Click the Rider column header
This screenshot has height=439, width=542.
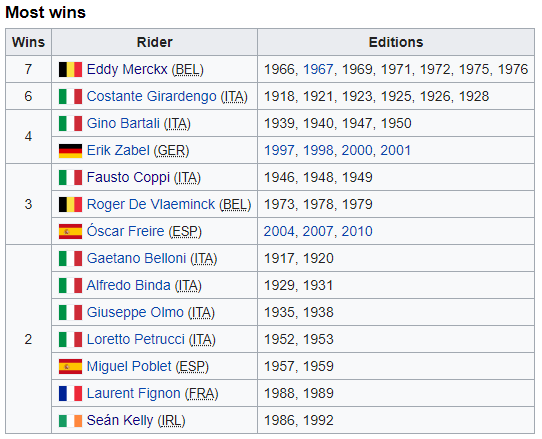155,42
